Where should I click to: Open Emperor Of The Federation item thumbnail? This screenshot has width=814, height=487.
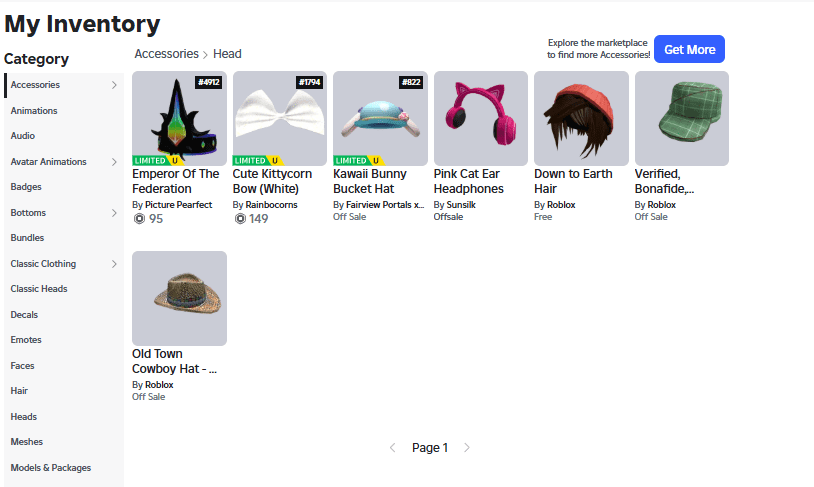tap(179, 118)
